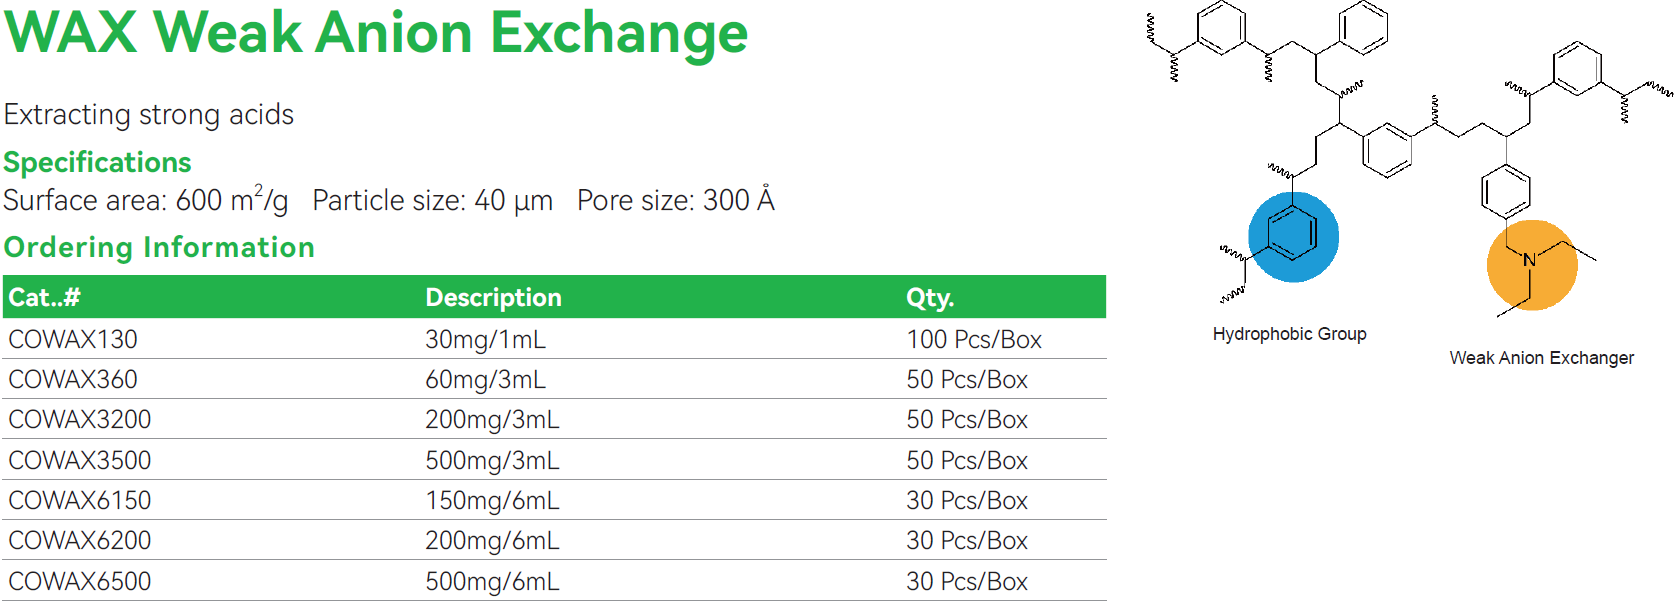Click the 100 Pcs/Box quantity cell

pos(974,339)
